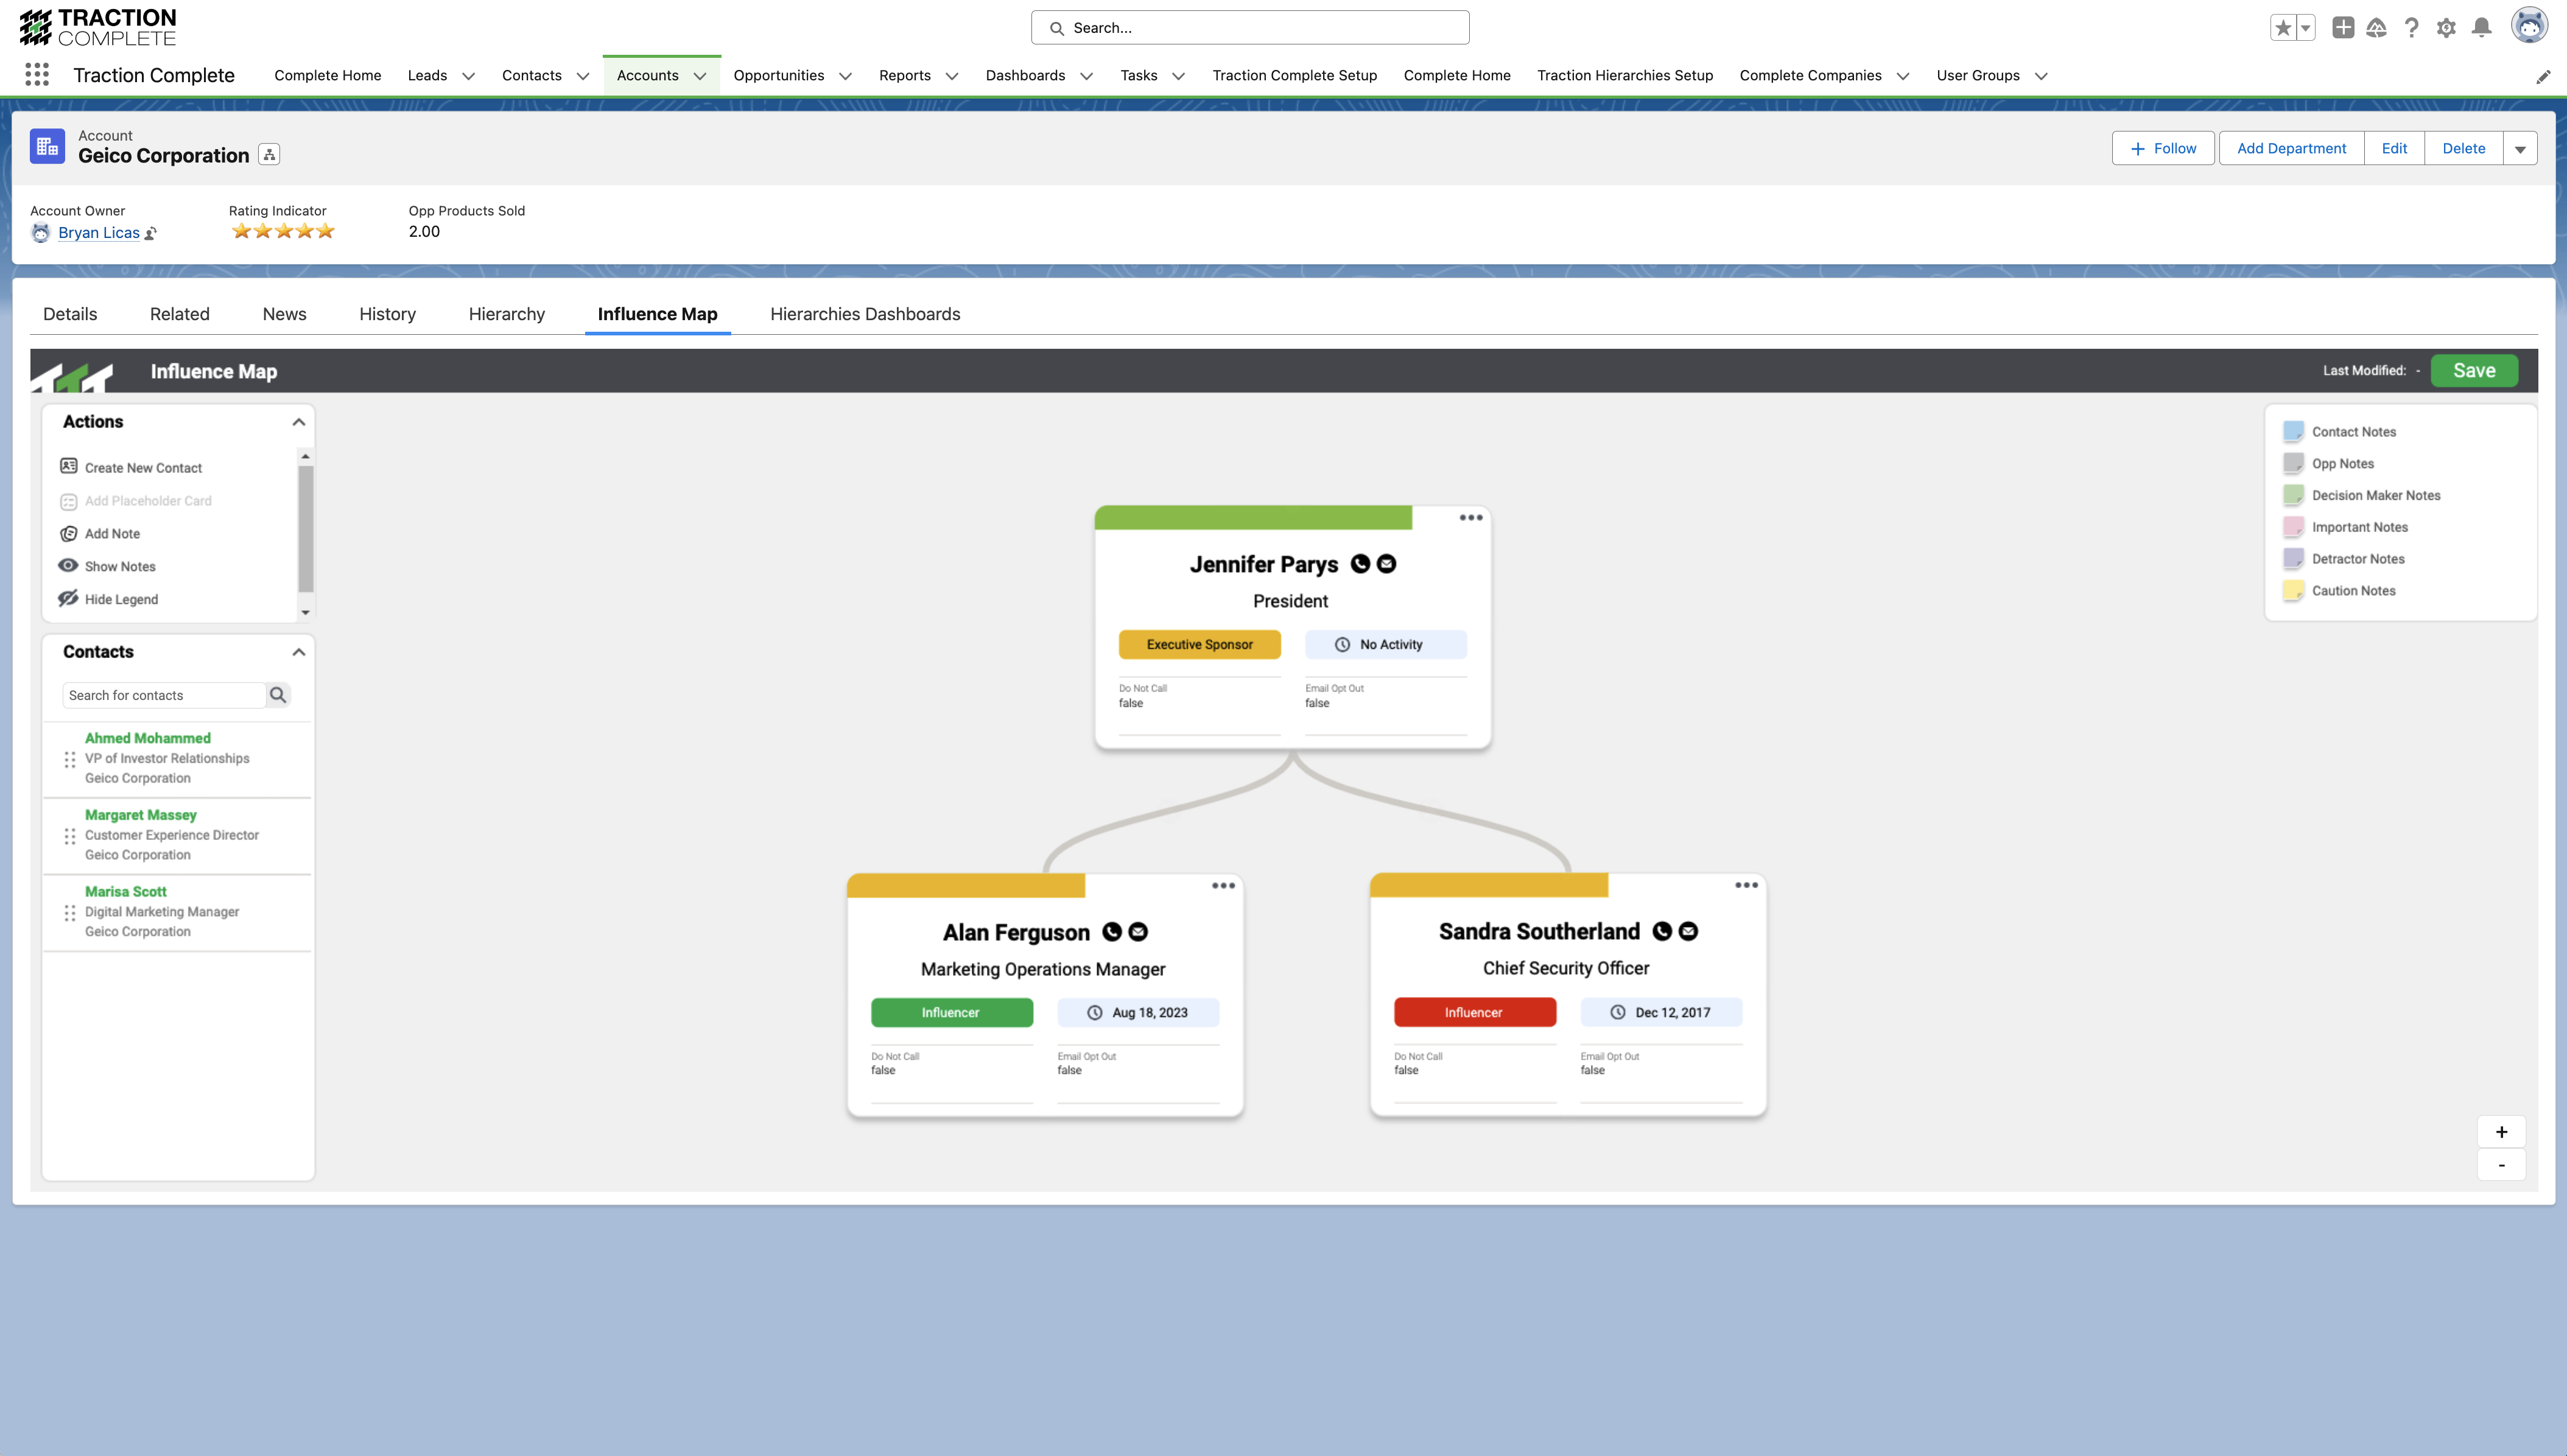The width and height of the screenshot is (2567, 1456).
Task: Zoom in on the influence map
Action: (2501, 1131)
